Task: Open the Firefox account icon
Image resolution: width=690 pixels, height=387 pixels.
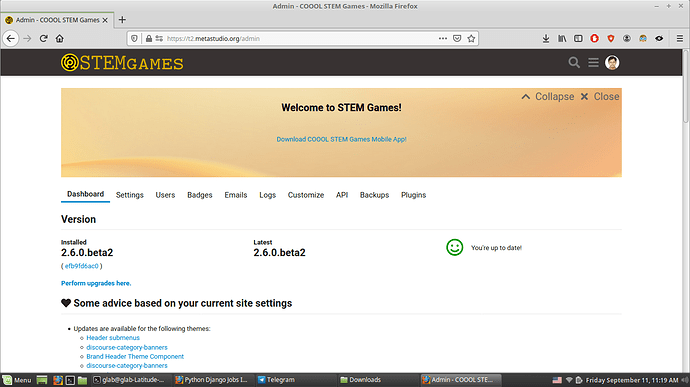Action: click(627, 39)
